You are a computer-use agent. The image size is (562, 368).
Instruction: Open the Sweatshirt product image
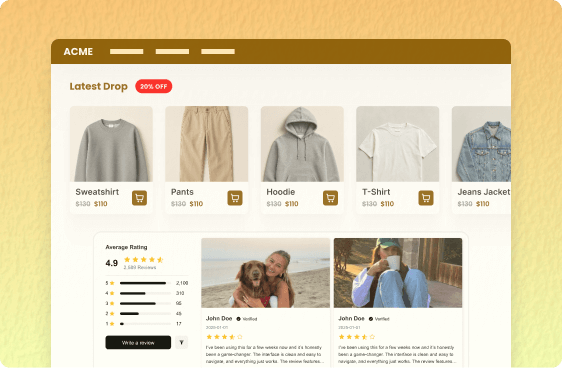(x=111, y=144)
